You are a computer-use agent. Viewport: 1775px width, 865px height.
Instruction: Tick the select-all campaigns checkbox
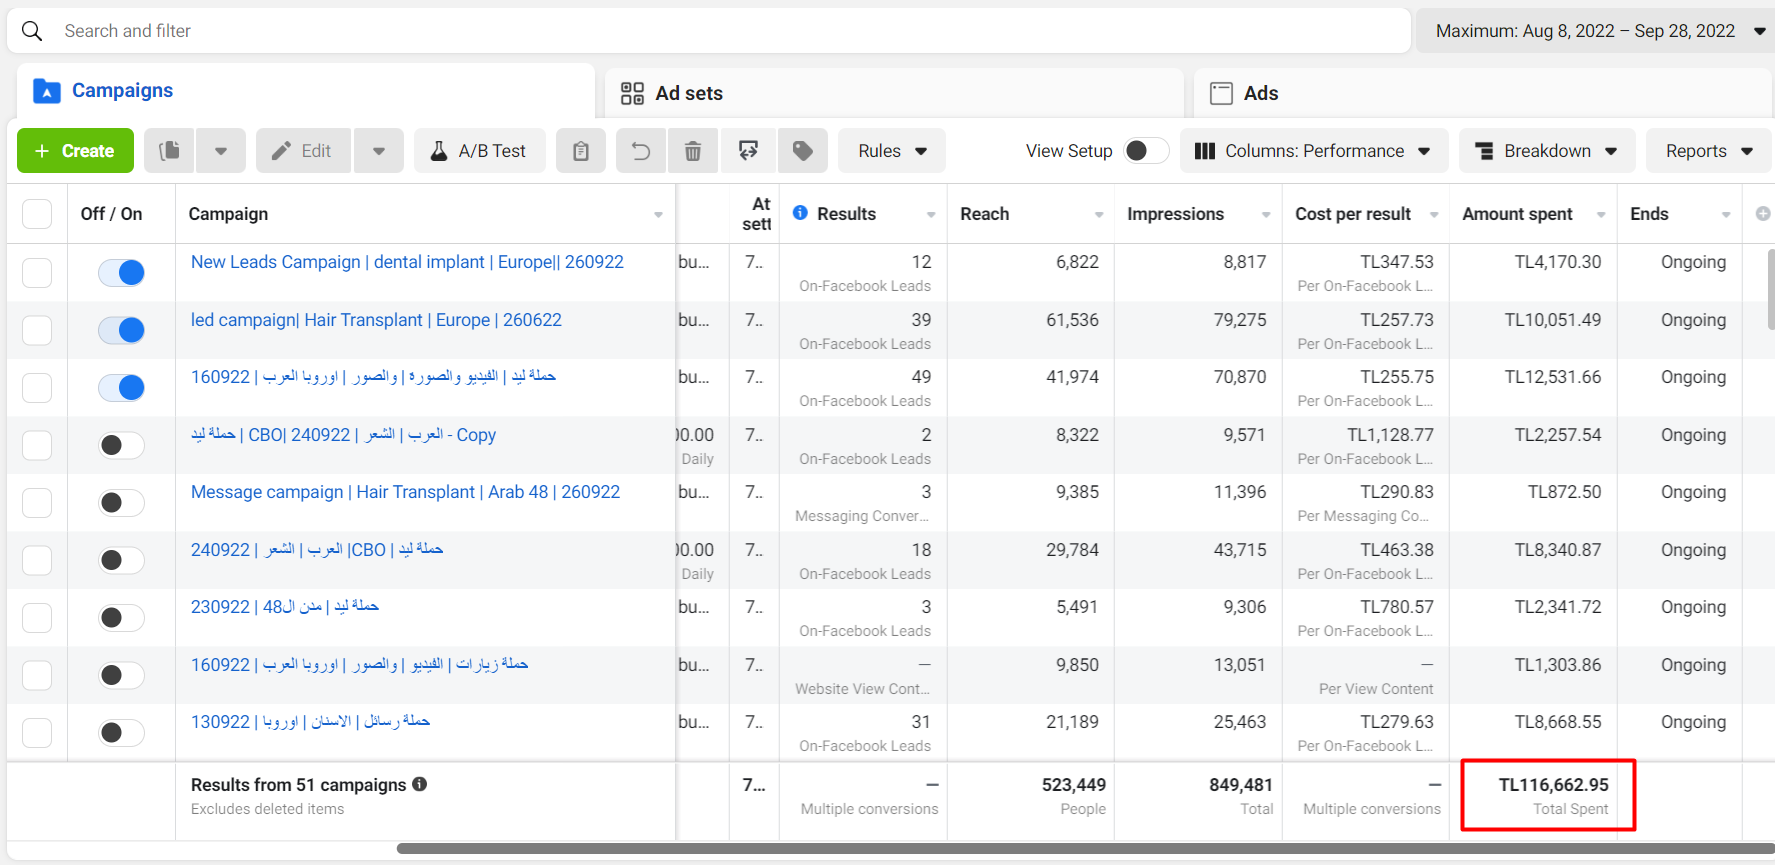[37, 214]
